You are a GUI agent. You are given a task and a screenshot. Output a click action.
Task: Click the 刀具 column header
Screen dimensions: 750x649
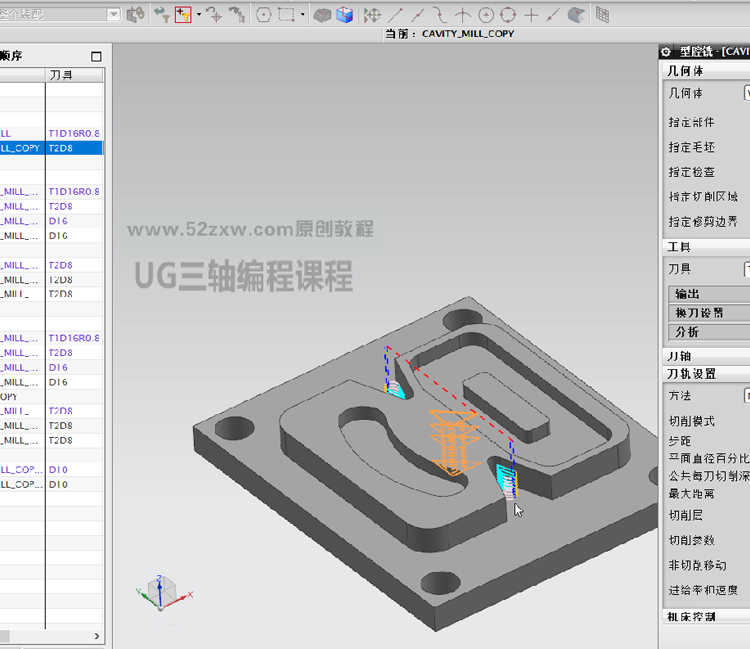[x=75, y=75]
